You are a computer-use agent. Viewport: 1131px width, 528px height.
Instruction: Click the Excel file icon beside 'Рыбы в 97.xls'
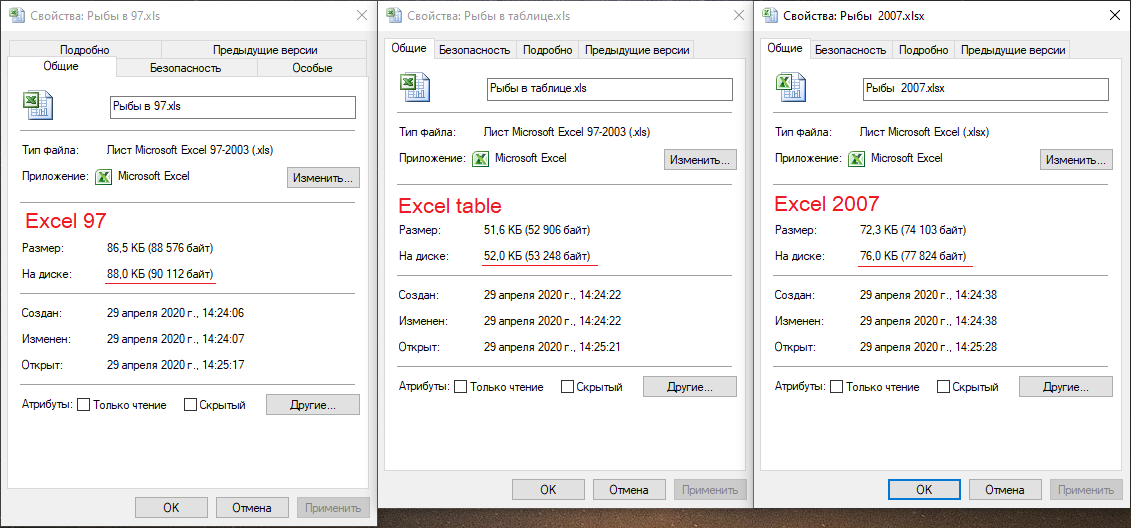[37, 106]
